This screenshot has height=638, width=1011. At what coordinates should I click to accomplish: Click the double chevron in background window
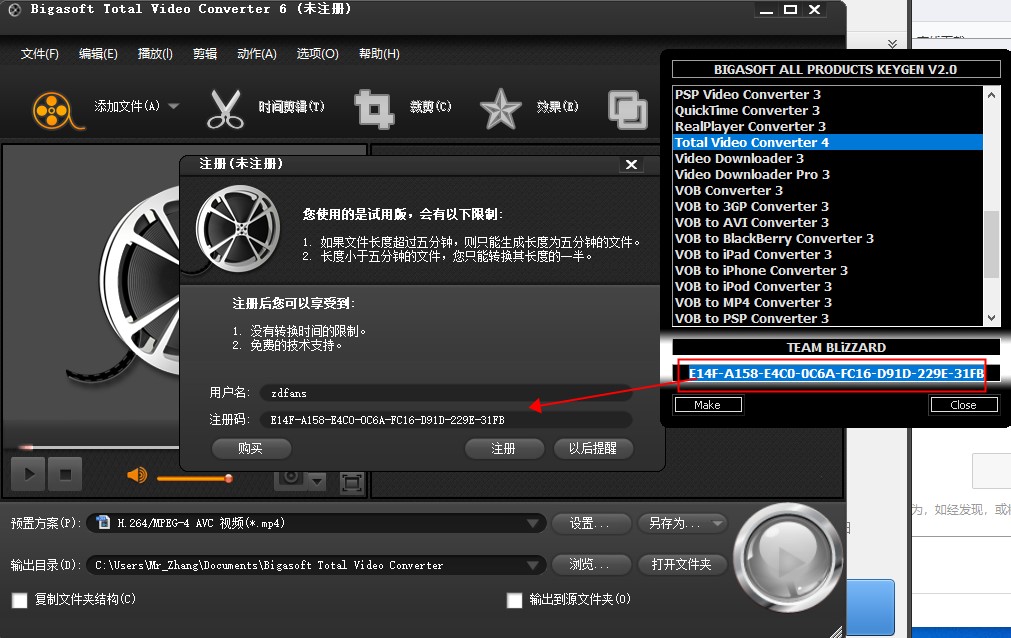click(x=892, y=44)
